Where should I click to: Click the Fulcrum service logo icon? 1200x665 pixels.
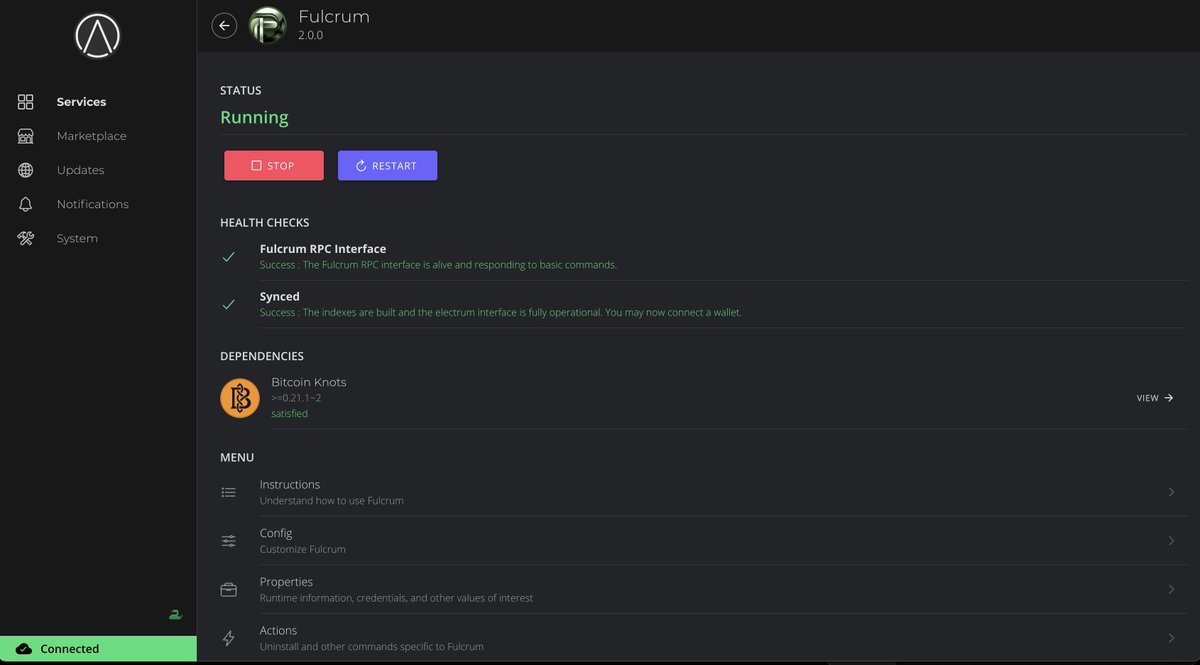(267, 26)
